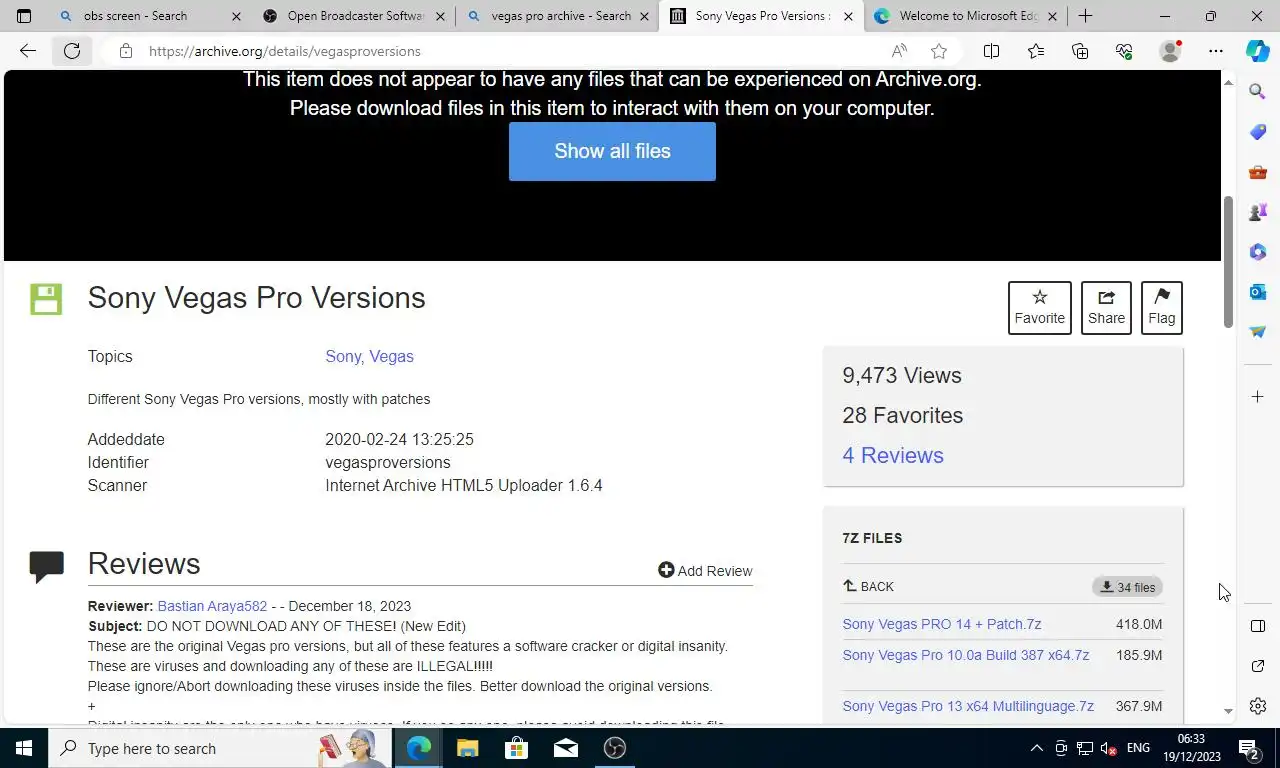Image resolution: width=1280 pixels, height=768 pixels.
Task: View site information lock icon
Action: click(125, 51)
